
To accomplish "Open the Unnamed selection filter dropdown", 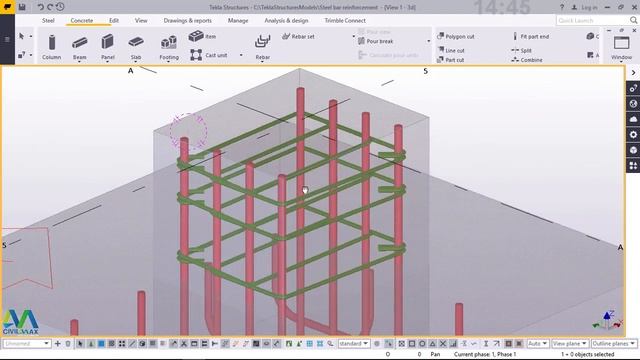I will point(27,344).
